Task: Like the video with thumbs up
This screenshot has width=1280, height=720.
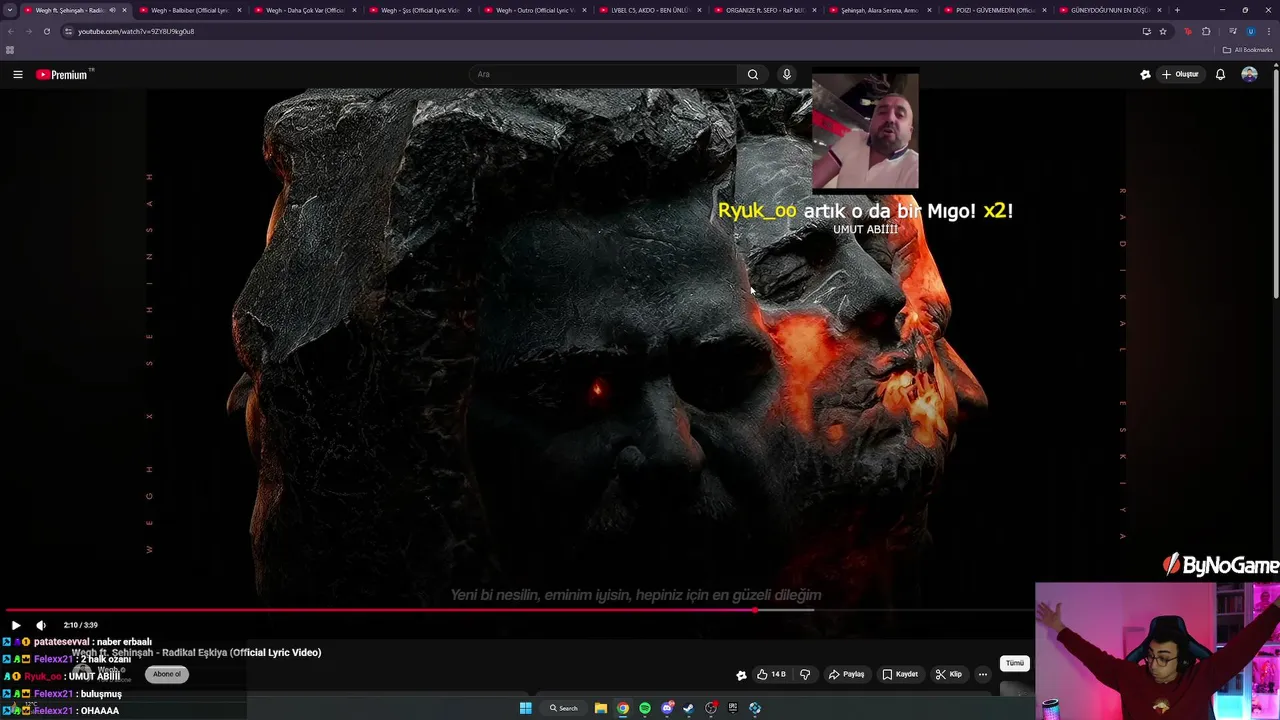Action: click(x=771, y=674)
